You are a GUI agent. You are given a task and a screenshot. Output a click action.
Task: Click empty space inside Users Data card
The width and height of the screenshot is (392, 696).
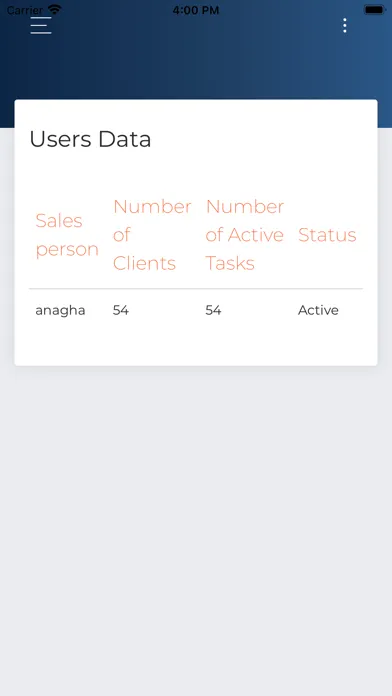click(196, 346)
